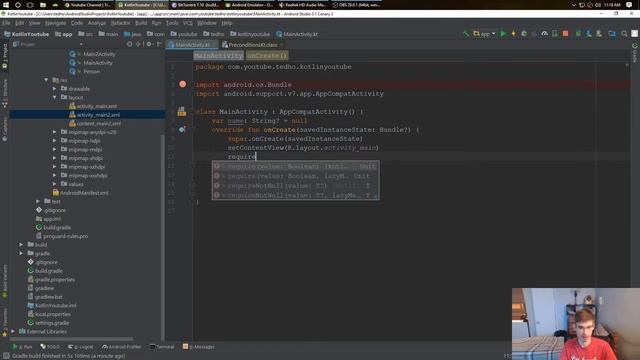Expand External Libraries node
The image size is (640, 360).
point(13,331)
